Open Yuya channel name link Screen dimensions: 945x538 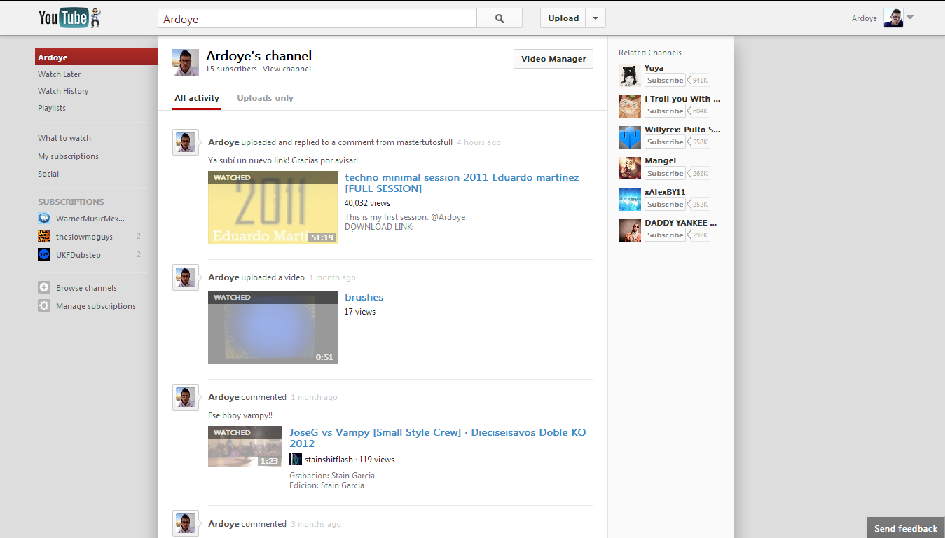(x=654, y=68)
